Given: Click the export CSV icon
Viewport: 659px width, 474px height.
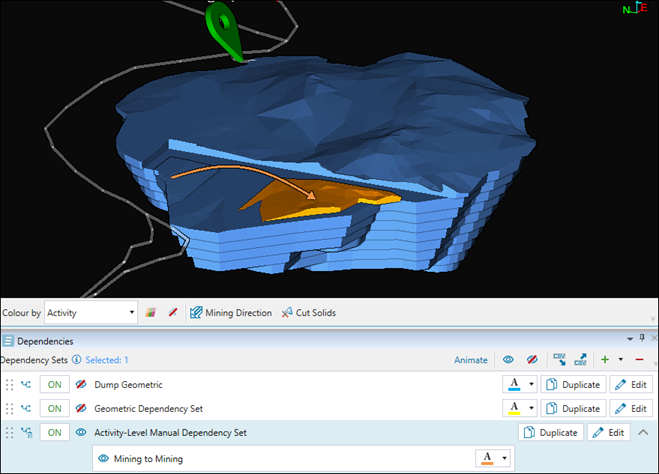Looking at the screenshot, I should point(580,359).
